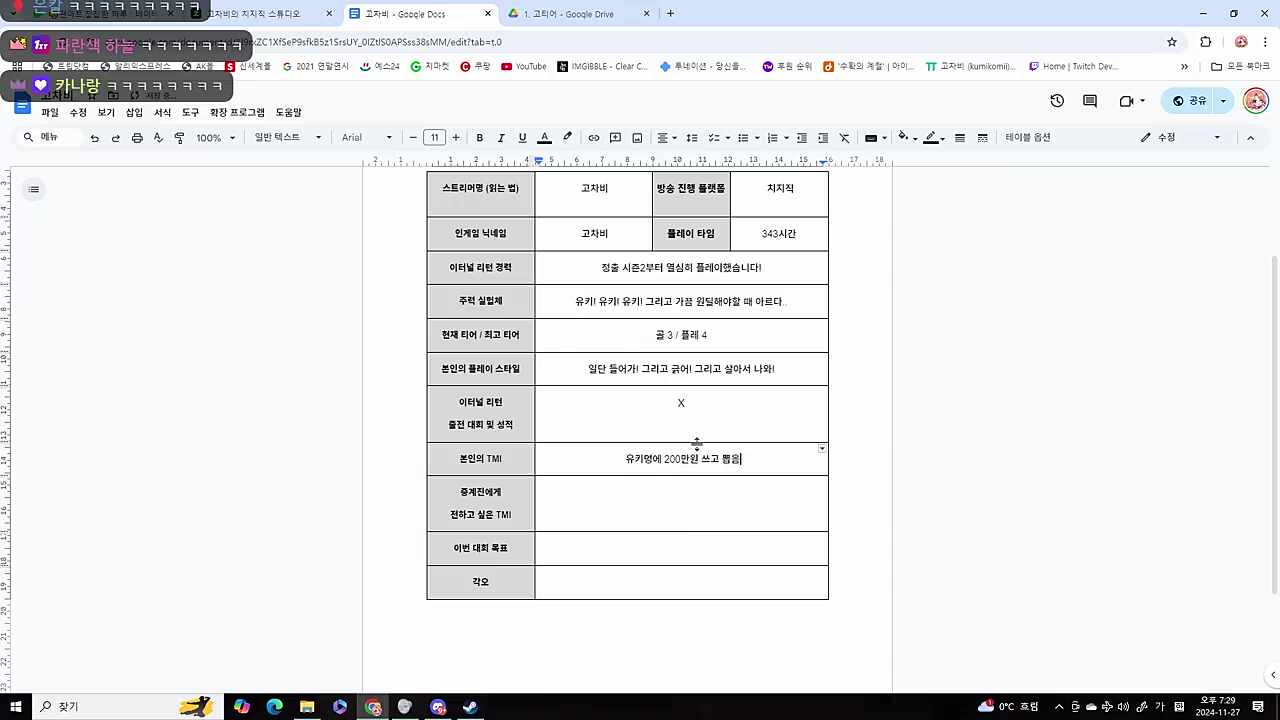The image size is (1280, 720).
Task: Click the 메뉴 search box
Action: [50, 138]
